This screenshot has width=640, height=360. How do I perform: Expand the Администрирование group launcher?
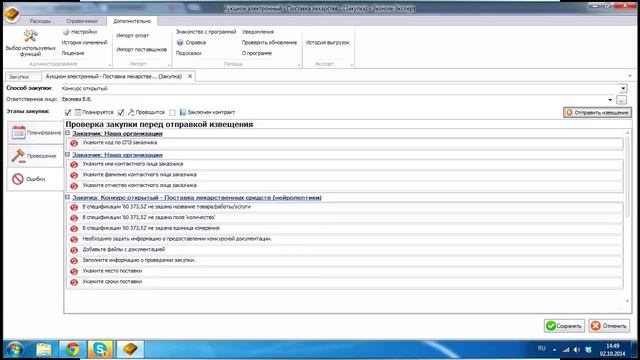pyautogui.click(x=109, y=65)
